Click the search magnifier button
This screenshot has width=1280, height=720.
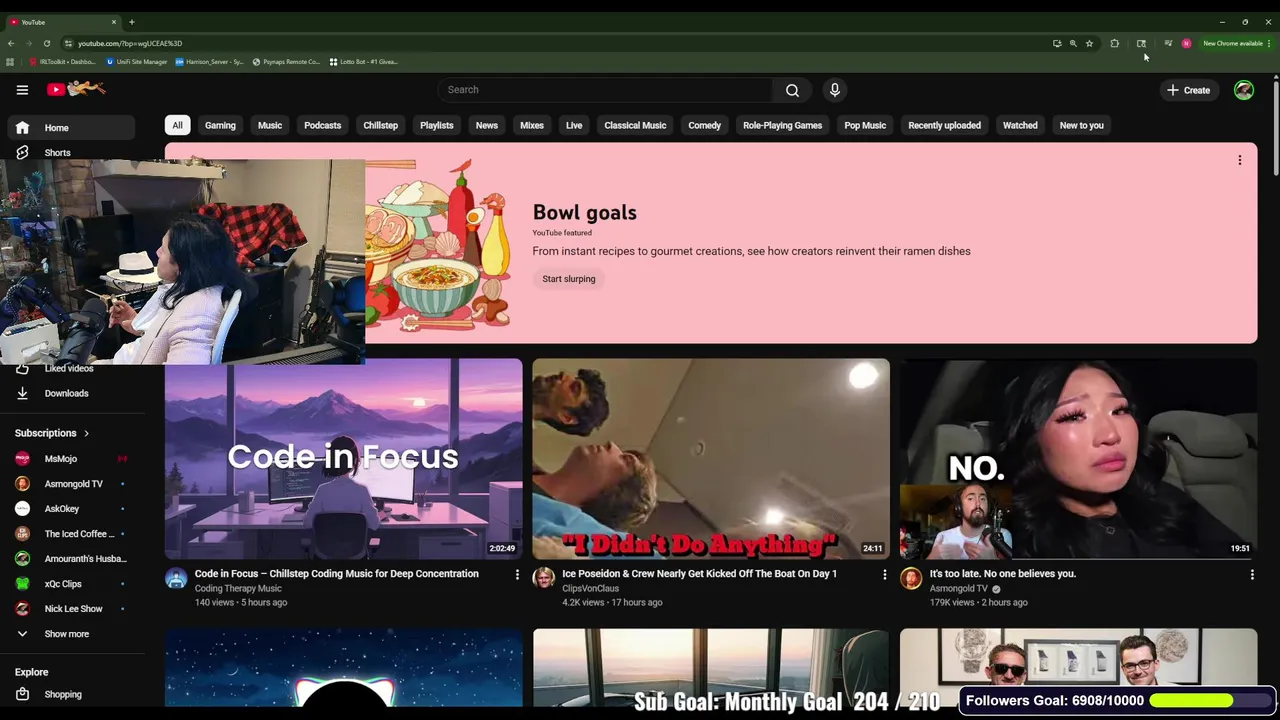click(792, 90)
